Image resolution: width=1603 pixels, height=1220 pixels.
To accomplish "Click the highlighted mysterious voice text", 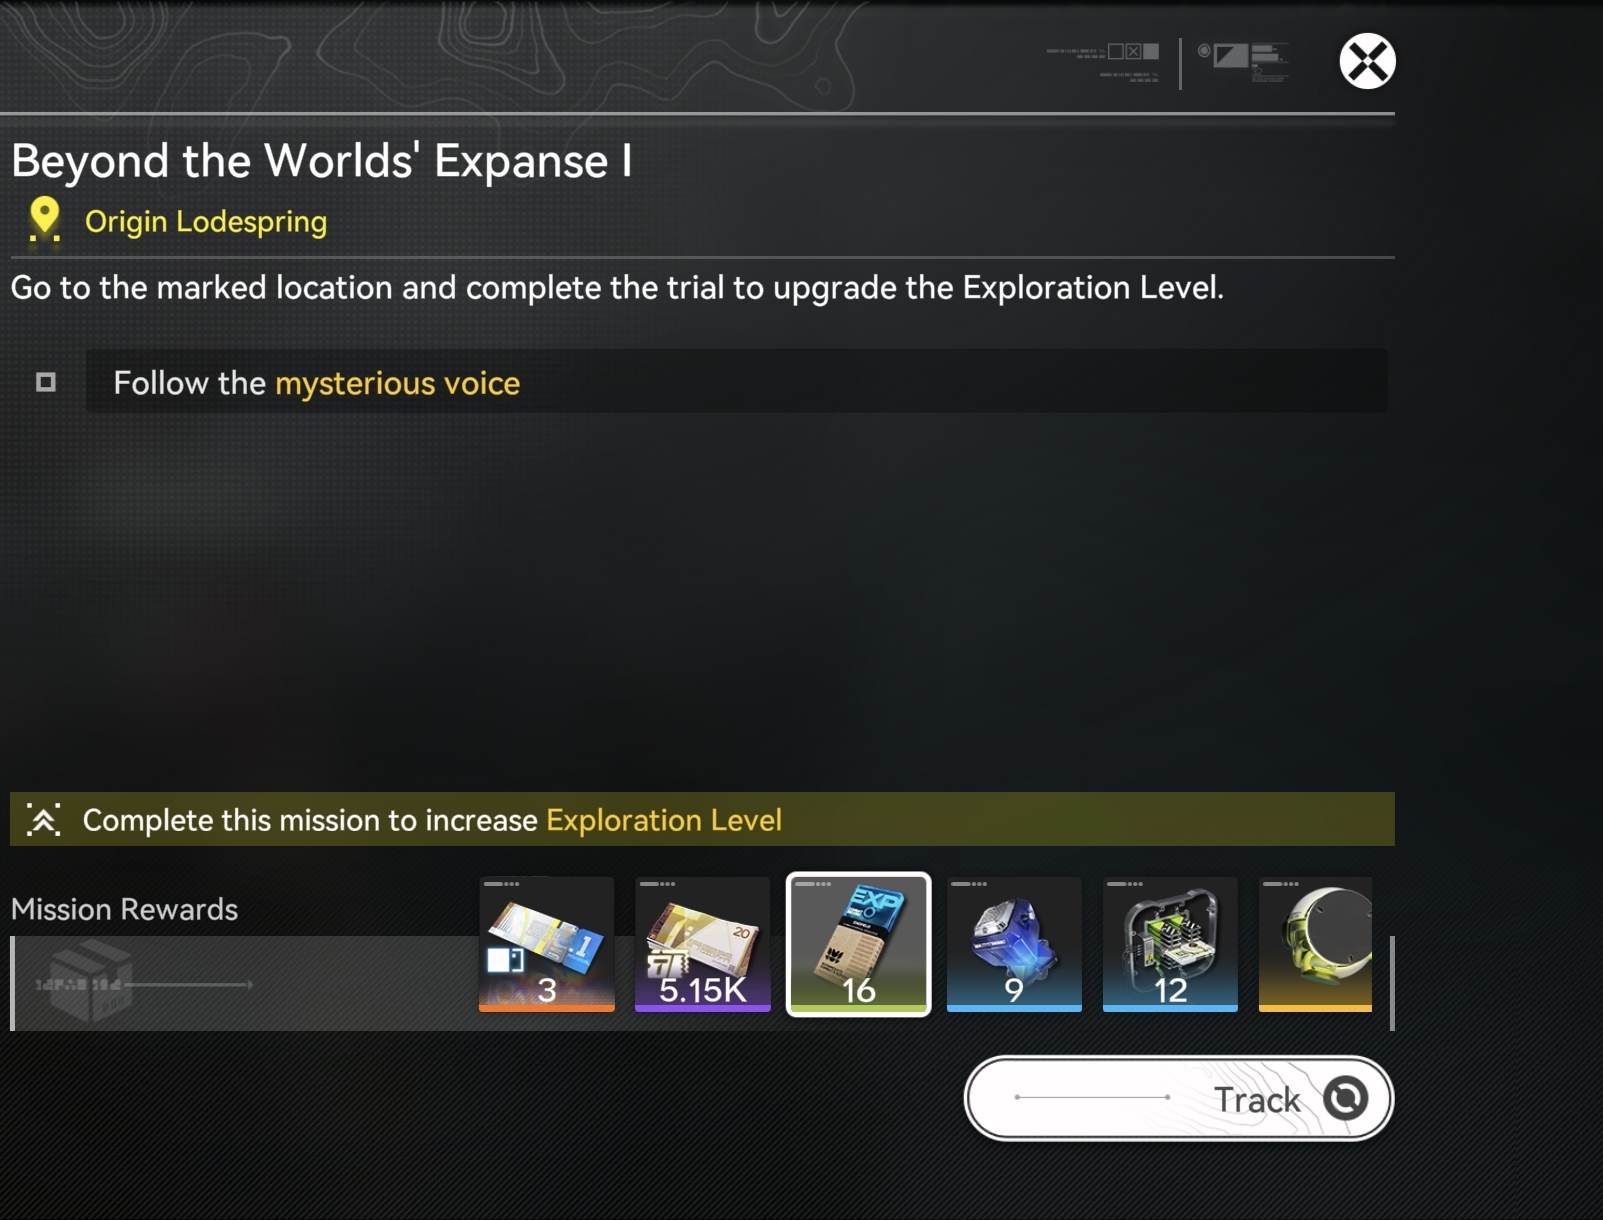I will pos(398,383).
